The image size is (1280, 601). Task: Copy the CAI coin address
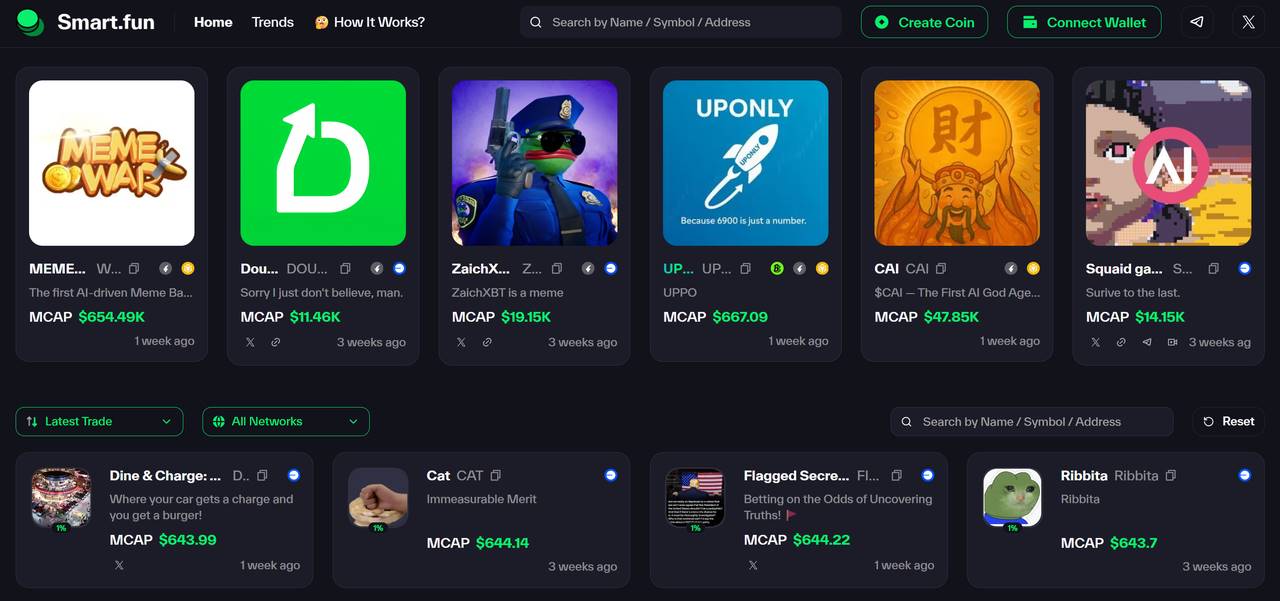(x=941, y=269)
